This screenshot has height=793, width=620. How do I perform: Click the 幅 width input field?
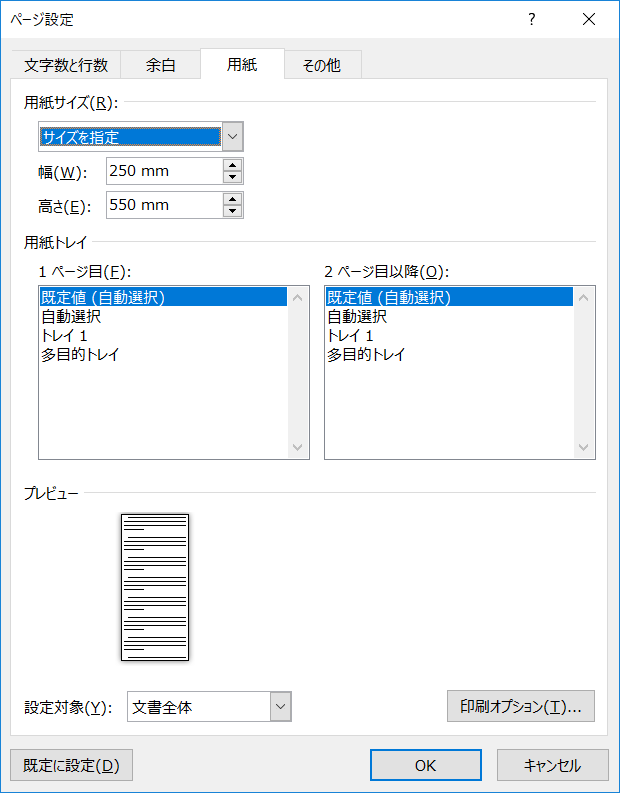point(163,171)
